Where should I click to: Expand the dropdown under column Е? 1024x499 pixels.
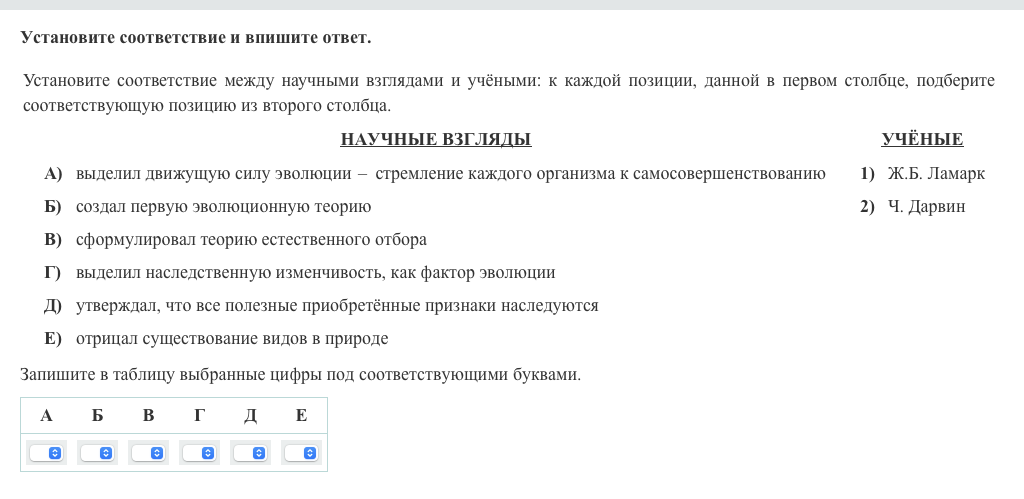[x=302, y=453]
